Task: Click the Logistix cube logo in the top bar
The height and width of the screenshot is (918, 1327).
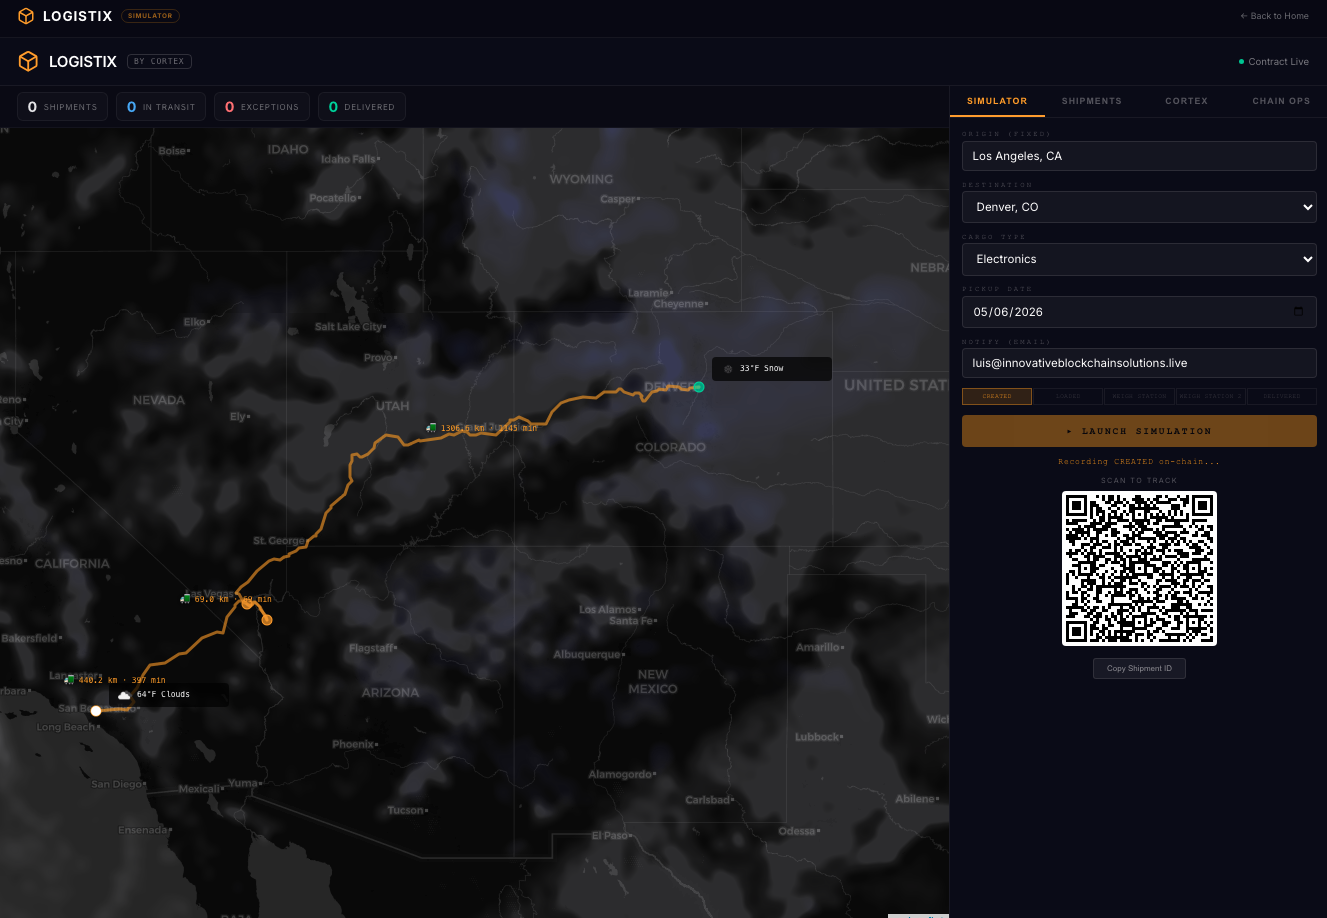Action: coord(26,16)
